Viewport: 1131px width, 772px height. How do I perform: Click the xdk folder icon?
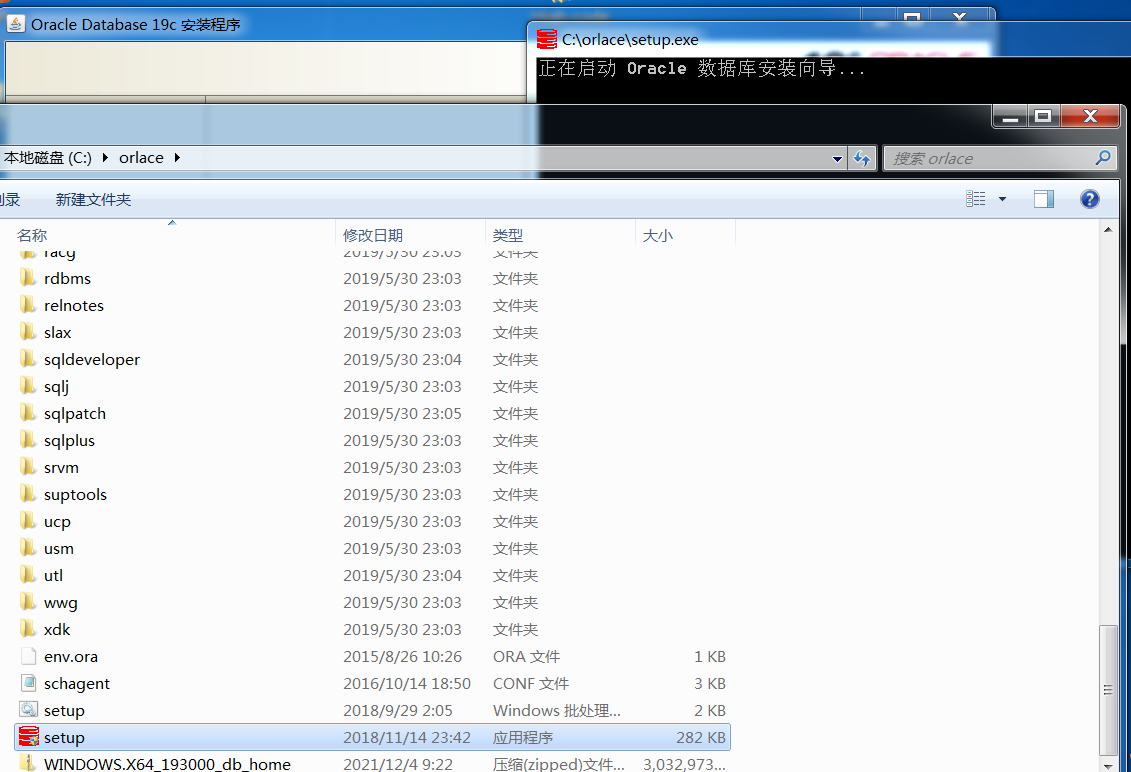(x=28, y=628)
